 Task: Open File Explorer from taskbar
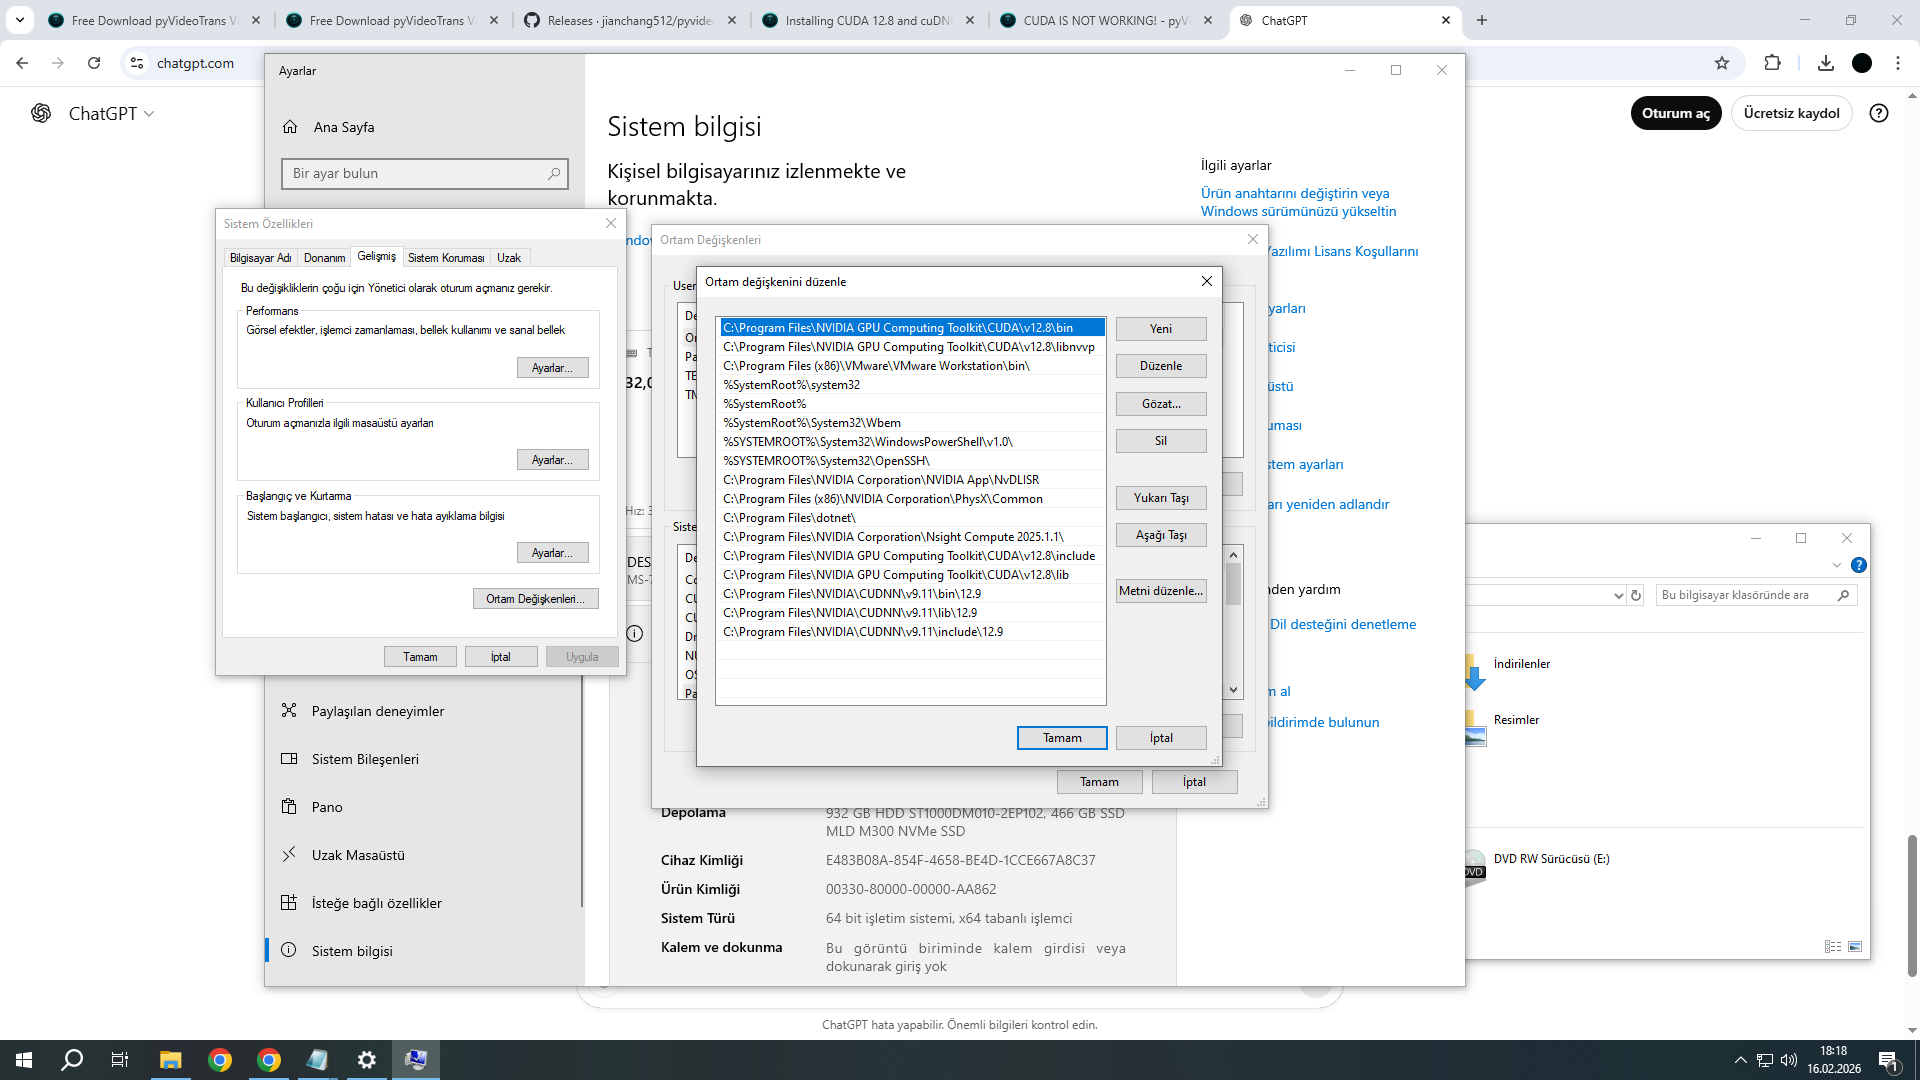pos(170,1060)
